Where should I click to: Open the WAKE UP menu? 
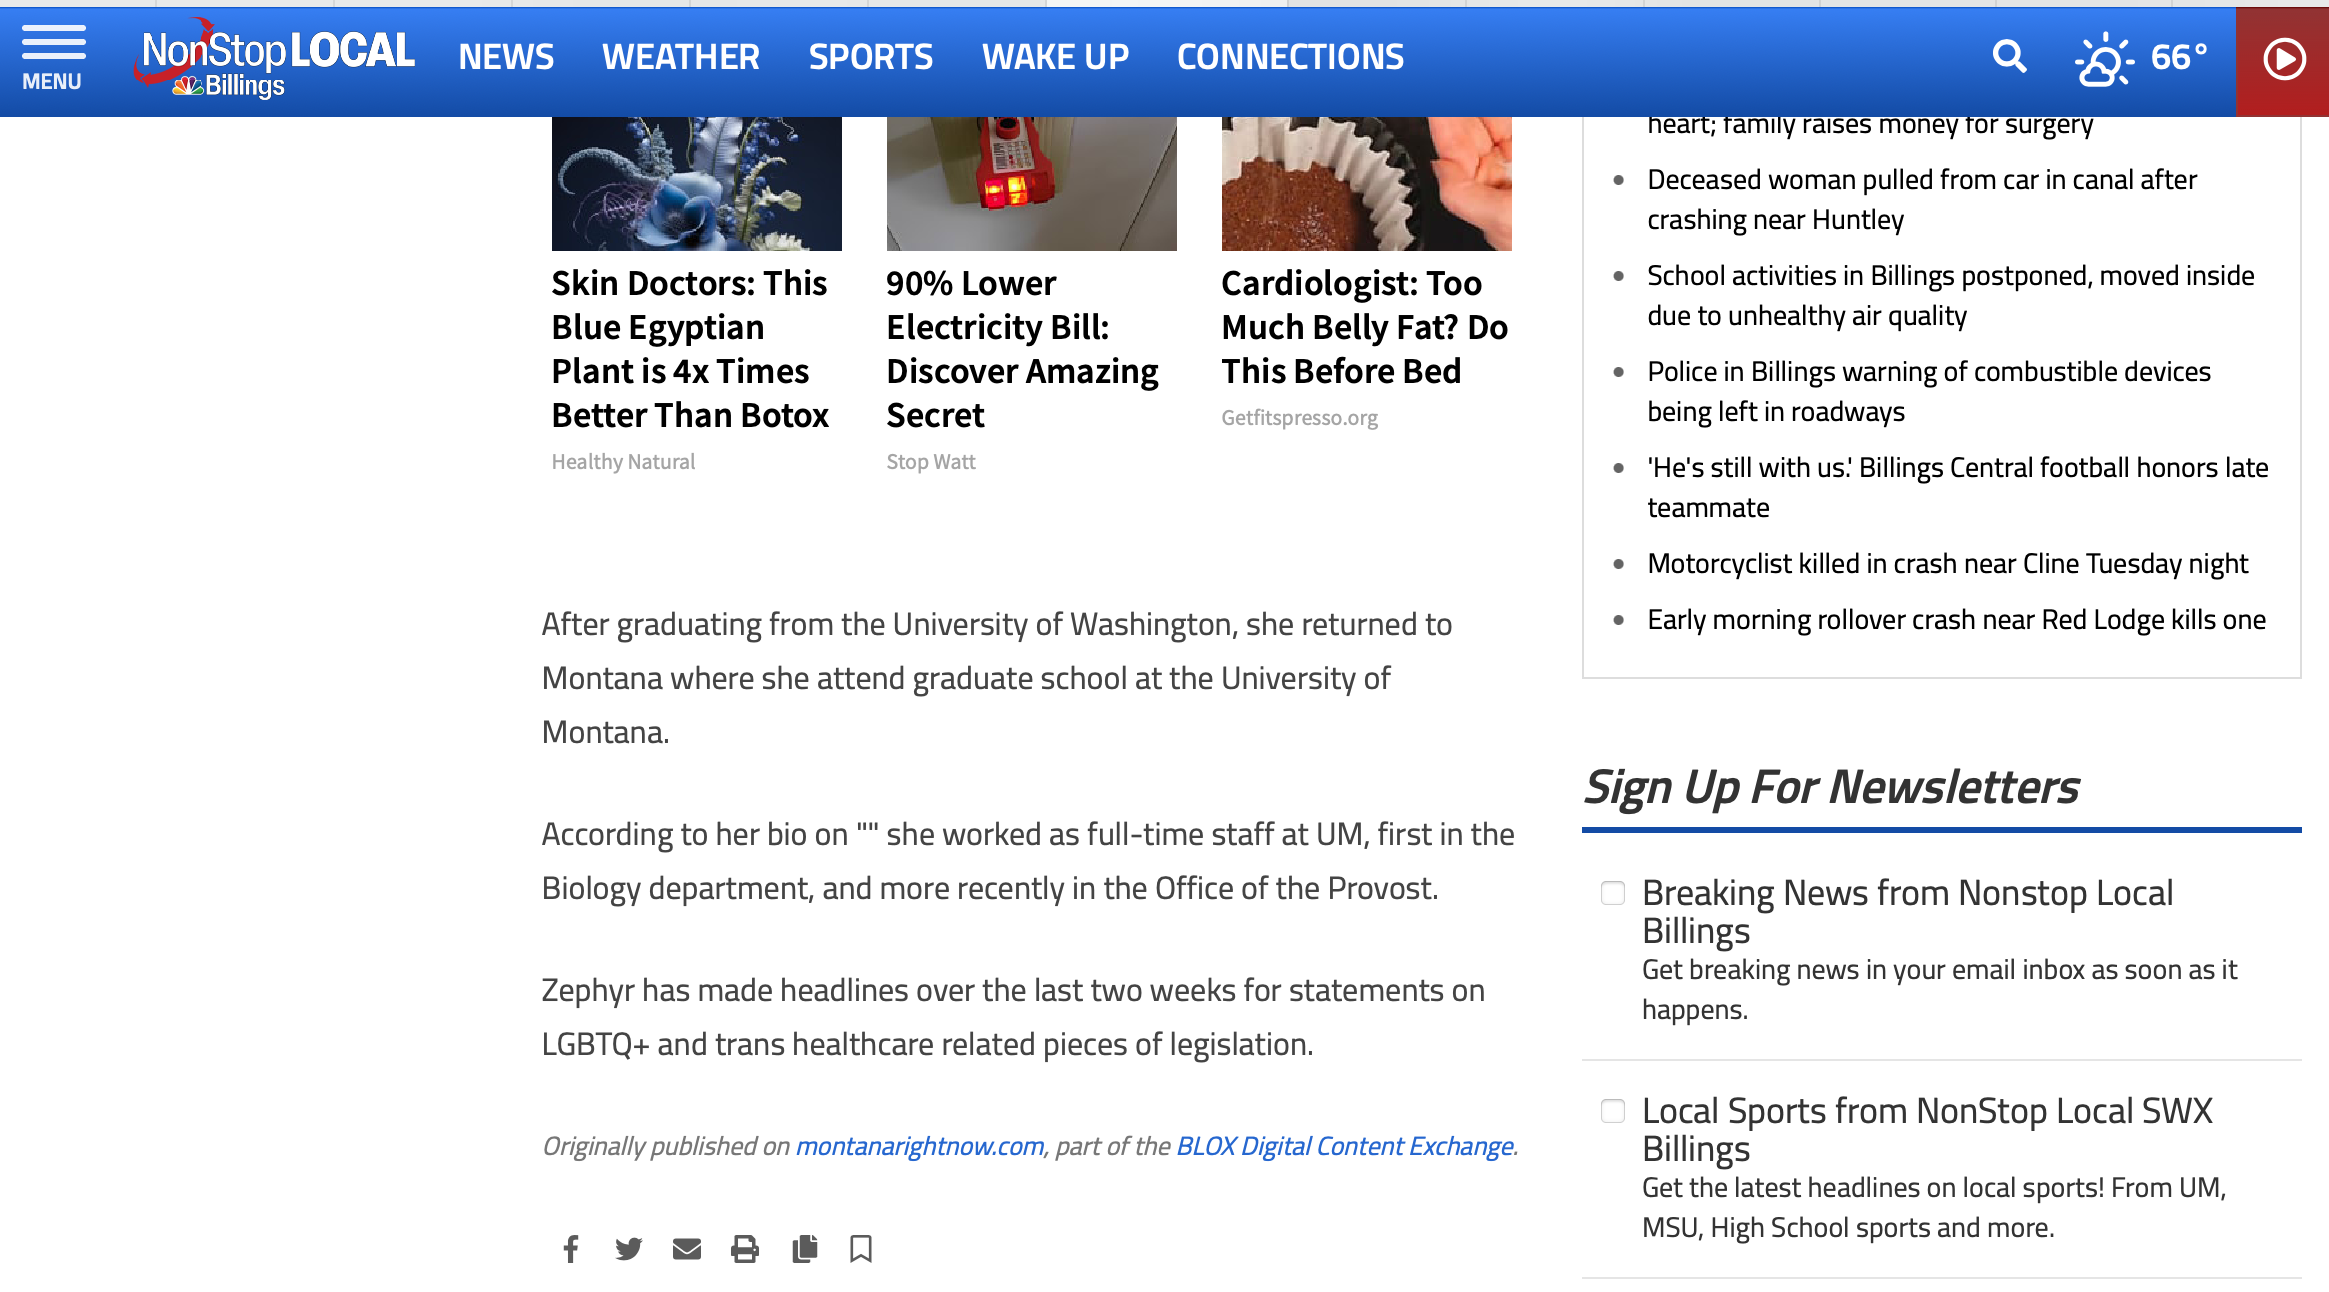(x=1055, y=57)
